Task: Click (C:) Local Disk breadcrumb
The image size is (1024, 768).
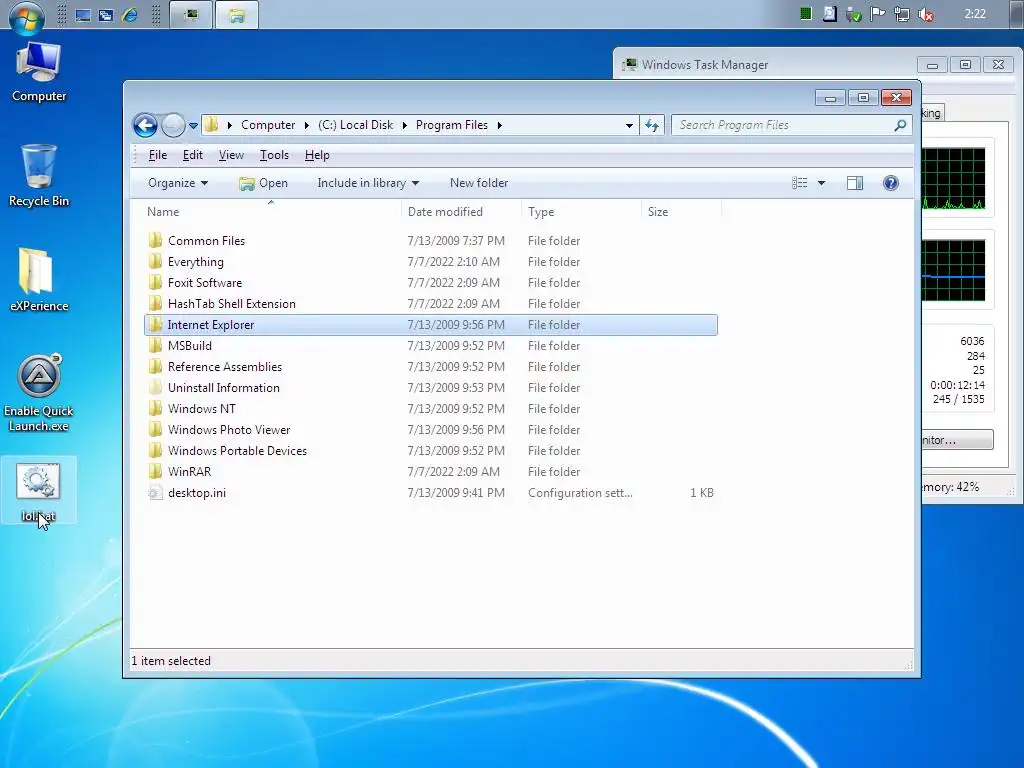Action: click(x=355, y=125)
